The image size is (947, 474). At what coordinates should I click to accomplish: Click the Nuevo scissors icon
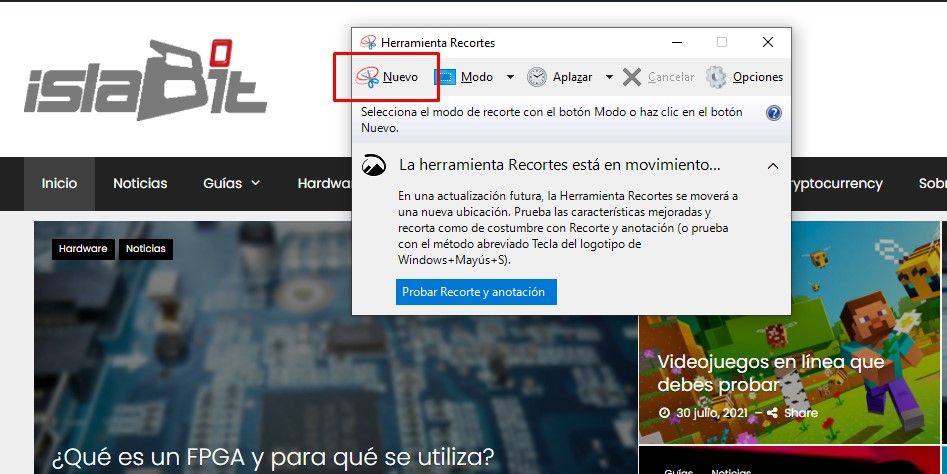pyautogui.click(x=369, y=77)
